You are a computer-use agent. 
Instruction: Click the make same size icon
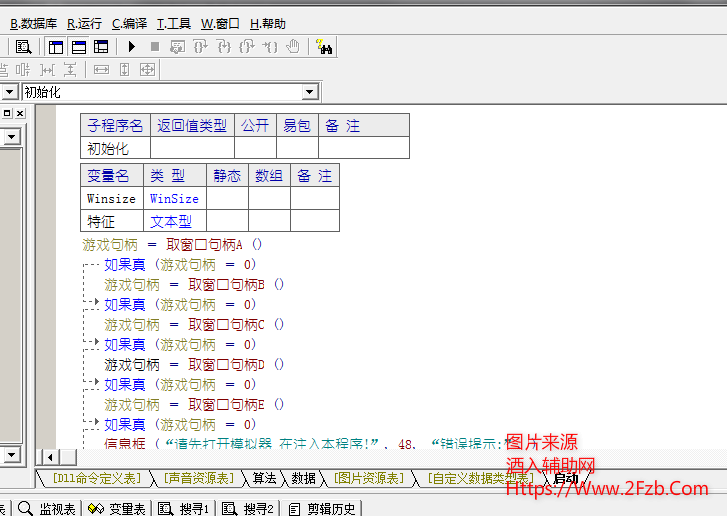[x=147, y=69]
